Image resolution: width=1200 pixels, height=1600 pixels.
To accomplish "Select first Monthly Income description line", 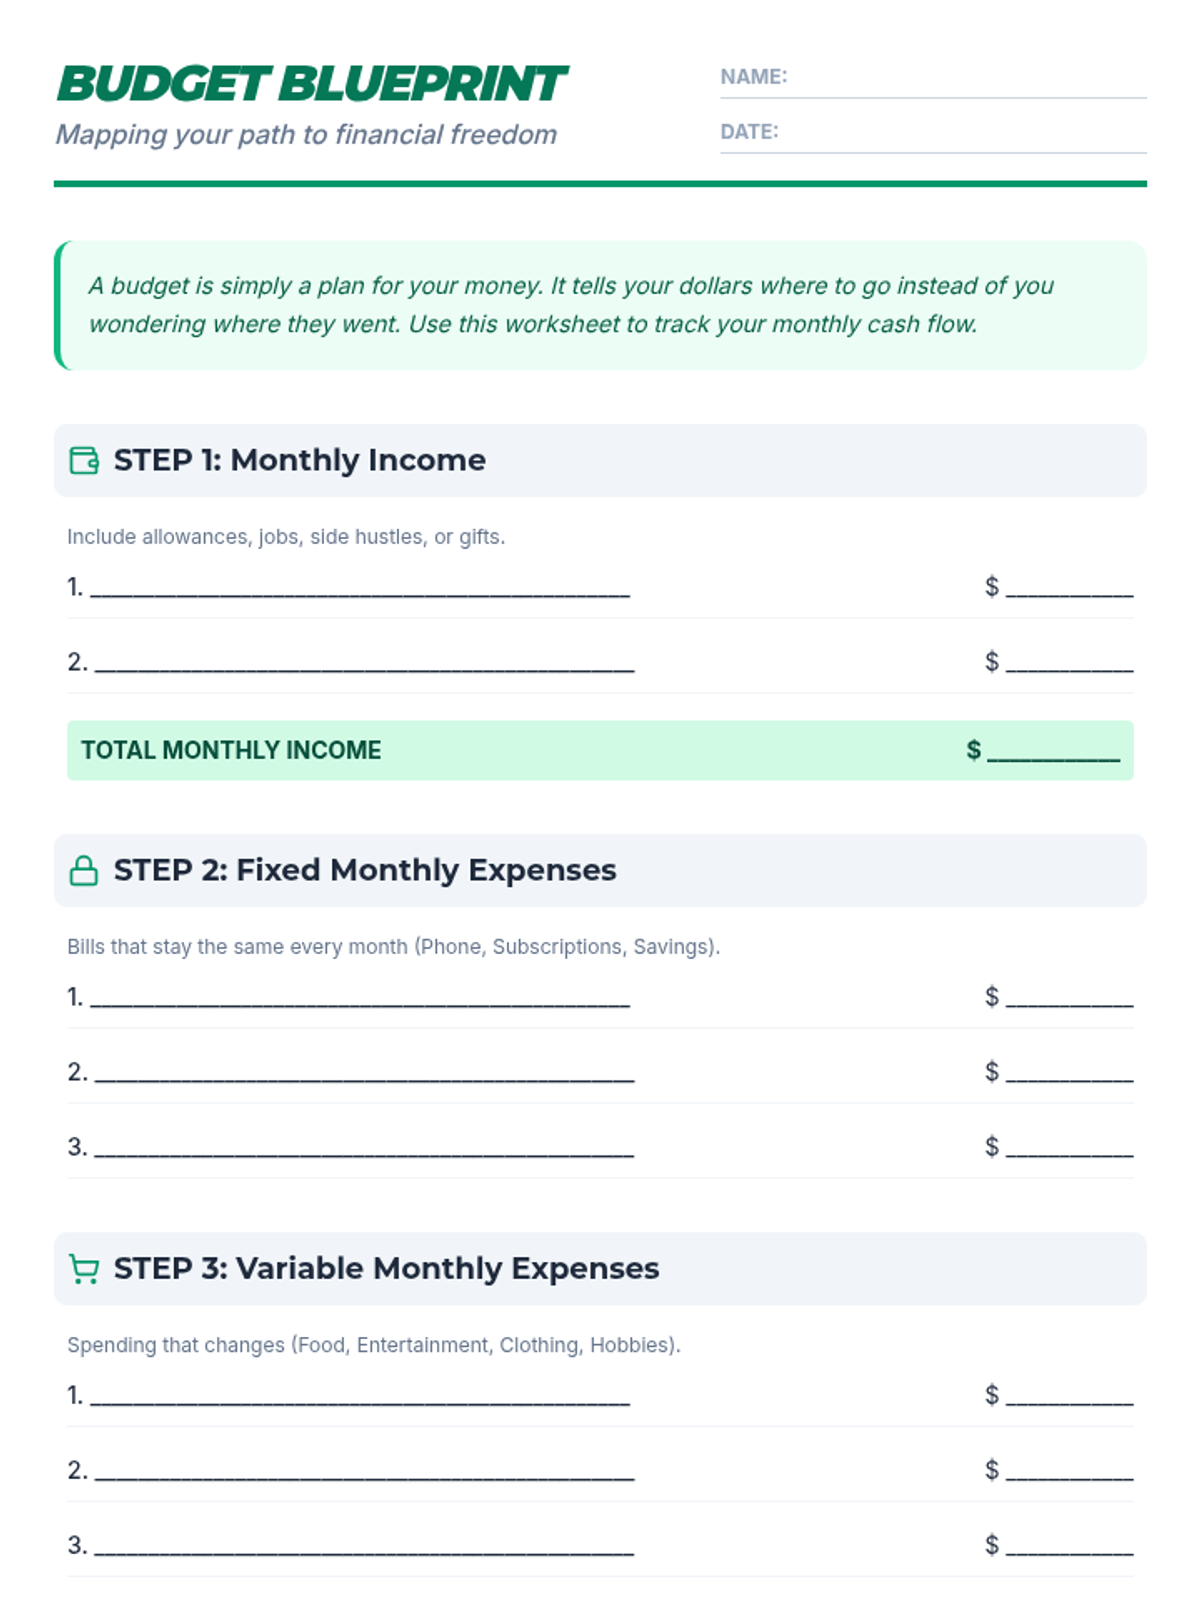I will tap(360, 588).
